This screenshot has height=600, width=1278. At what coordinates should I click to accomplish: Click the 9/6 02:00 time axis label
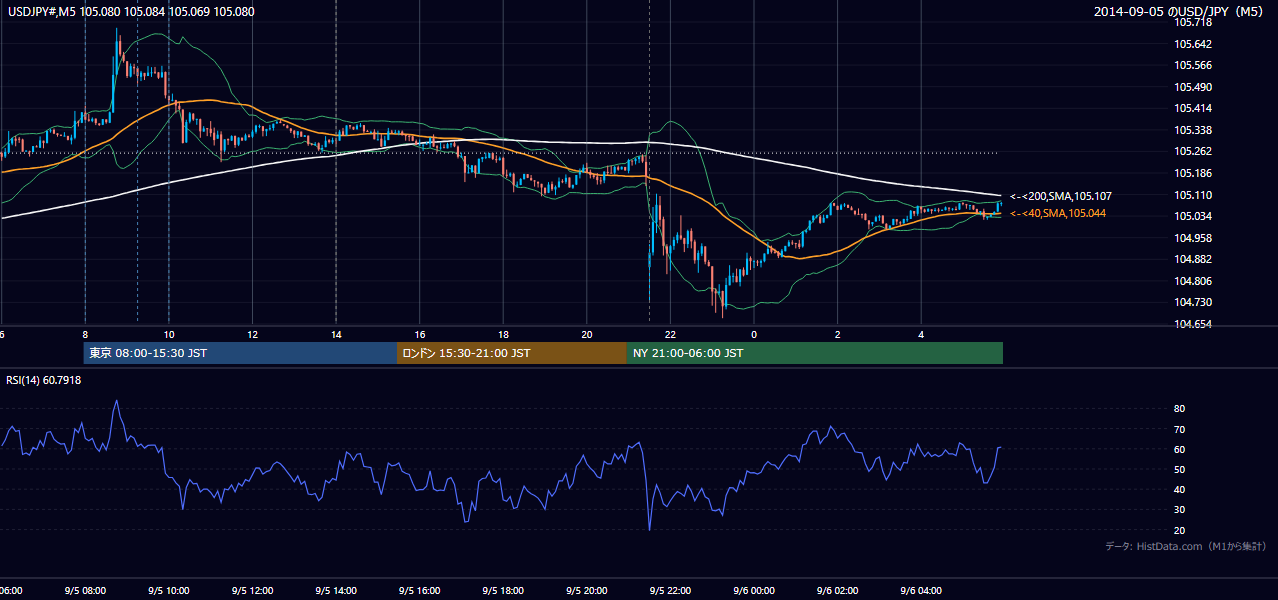coord(838,591)
